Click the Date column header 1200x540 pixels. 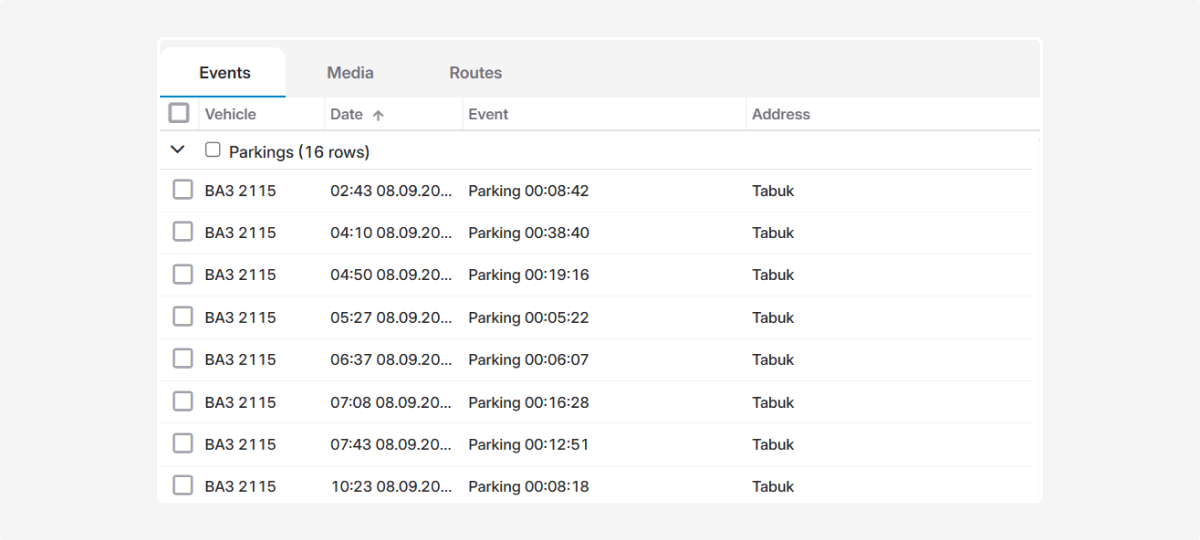[x=346, y=114]
